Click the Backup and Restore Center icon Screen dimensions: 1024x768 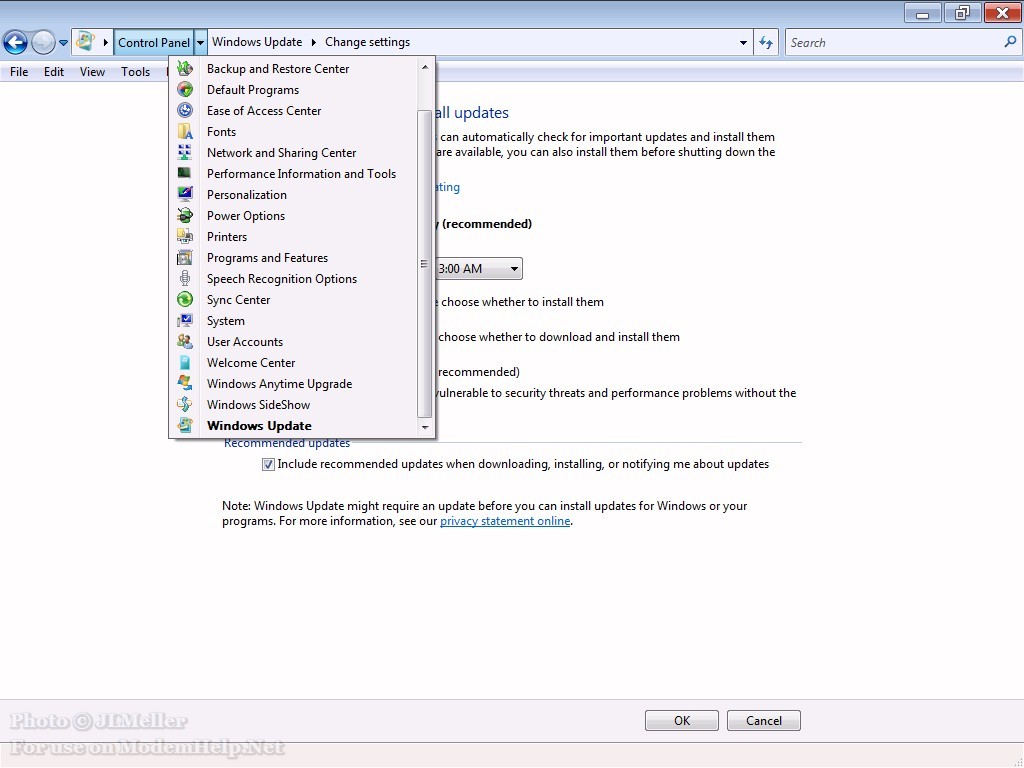coord(185,69)
